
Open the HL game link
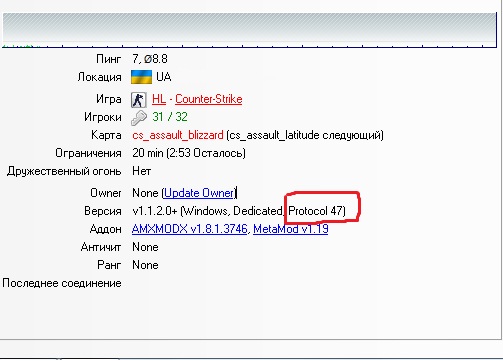click(159, 99)
